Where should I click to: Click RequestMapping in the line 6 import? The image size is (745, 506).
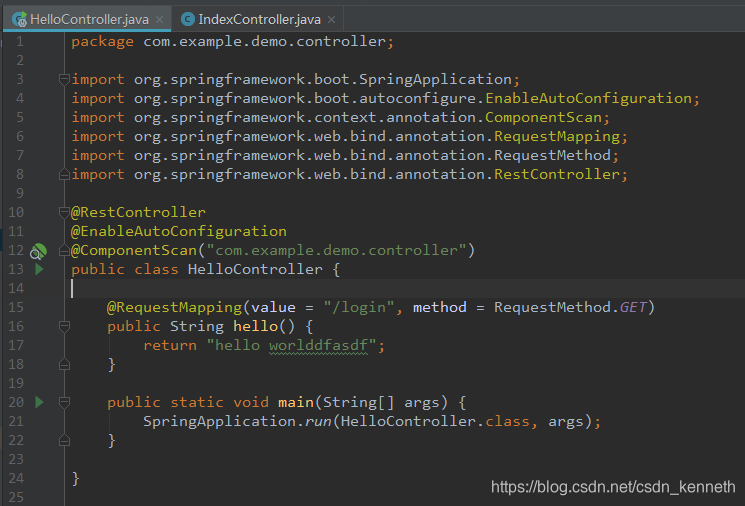tap(557, 136)
